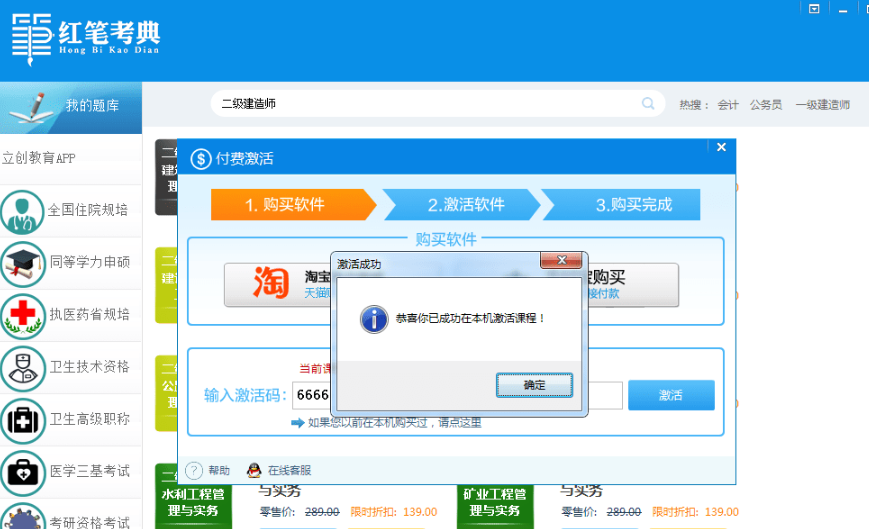Select hot search 会计
869x529 pixels.
728,105
